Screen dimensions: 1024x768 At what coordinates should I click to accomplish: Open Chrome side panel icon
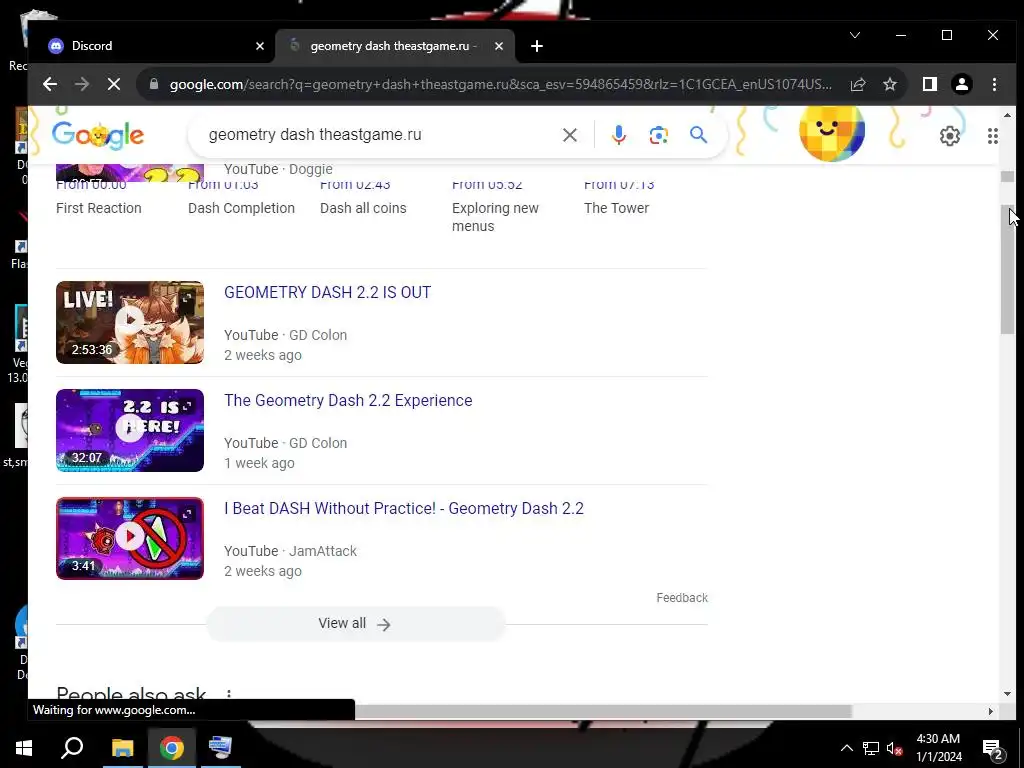930,84
